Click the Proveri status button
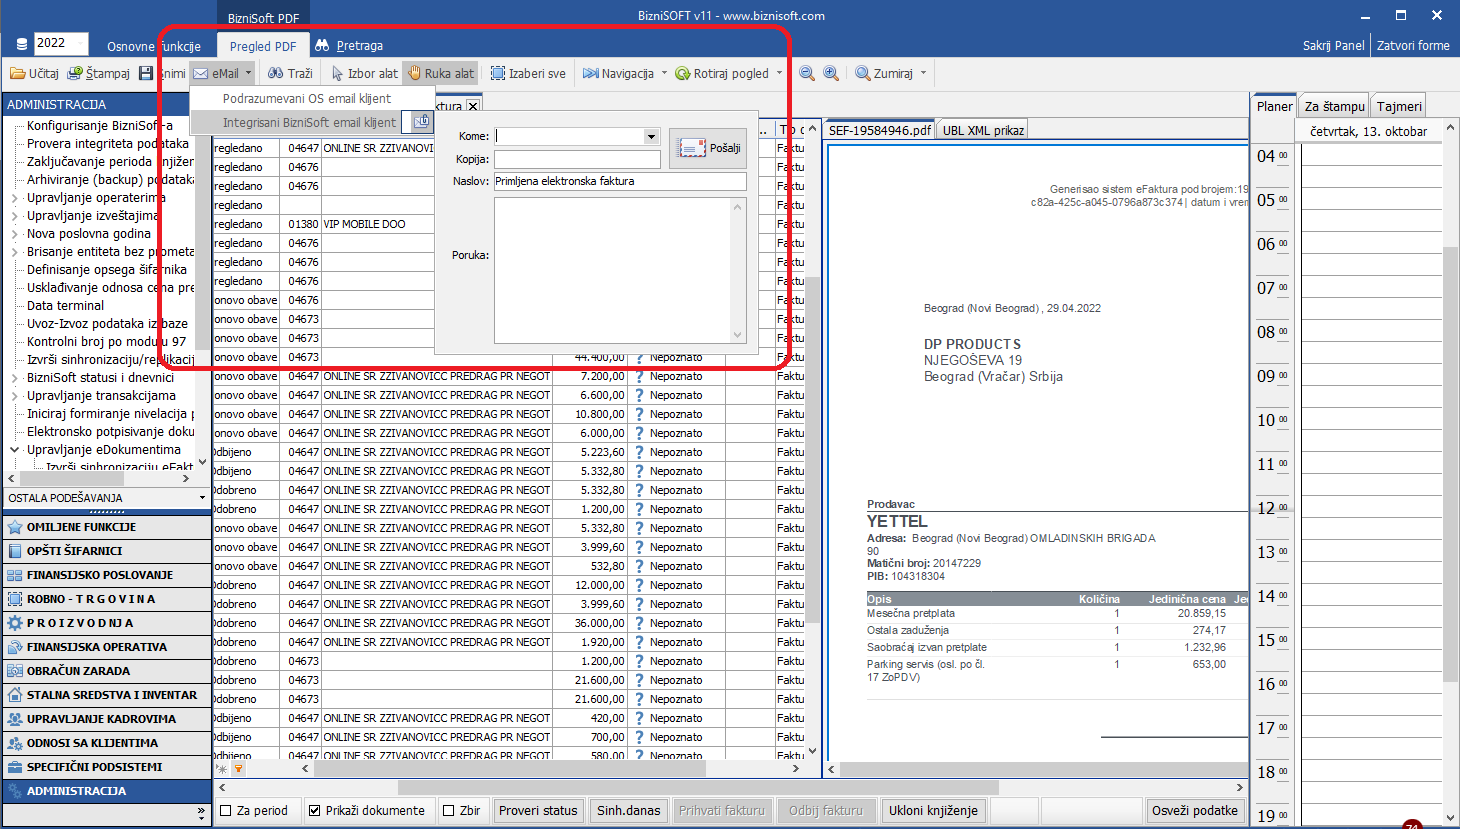This screenshot has width=1460, height=829. 538,811
